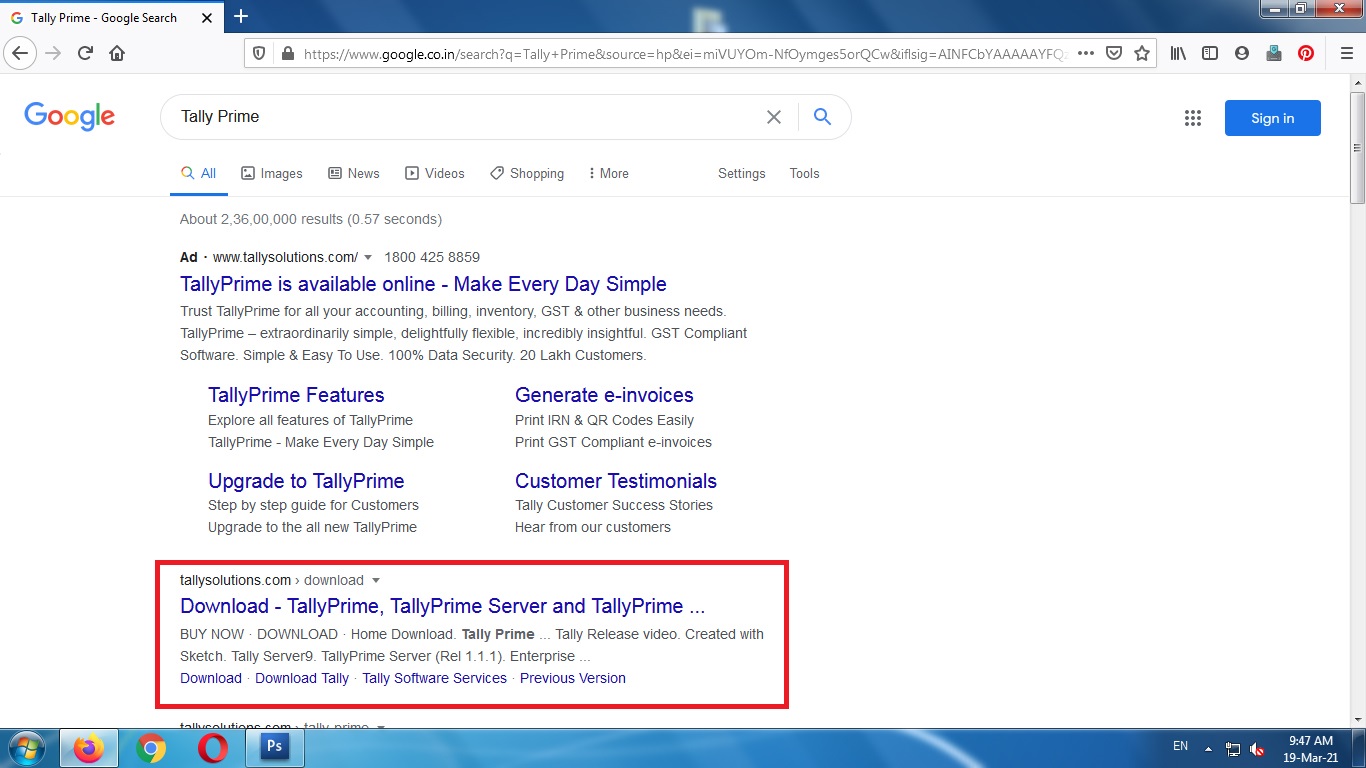
Task: Select the All results tab
Action: [198, 173]
